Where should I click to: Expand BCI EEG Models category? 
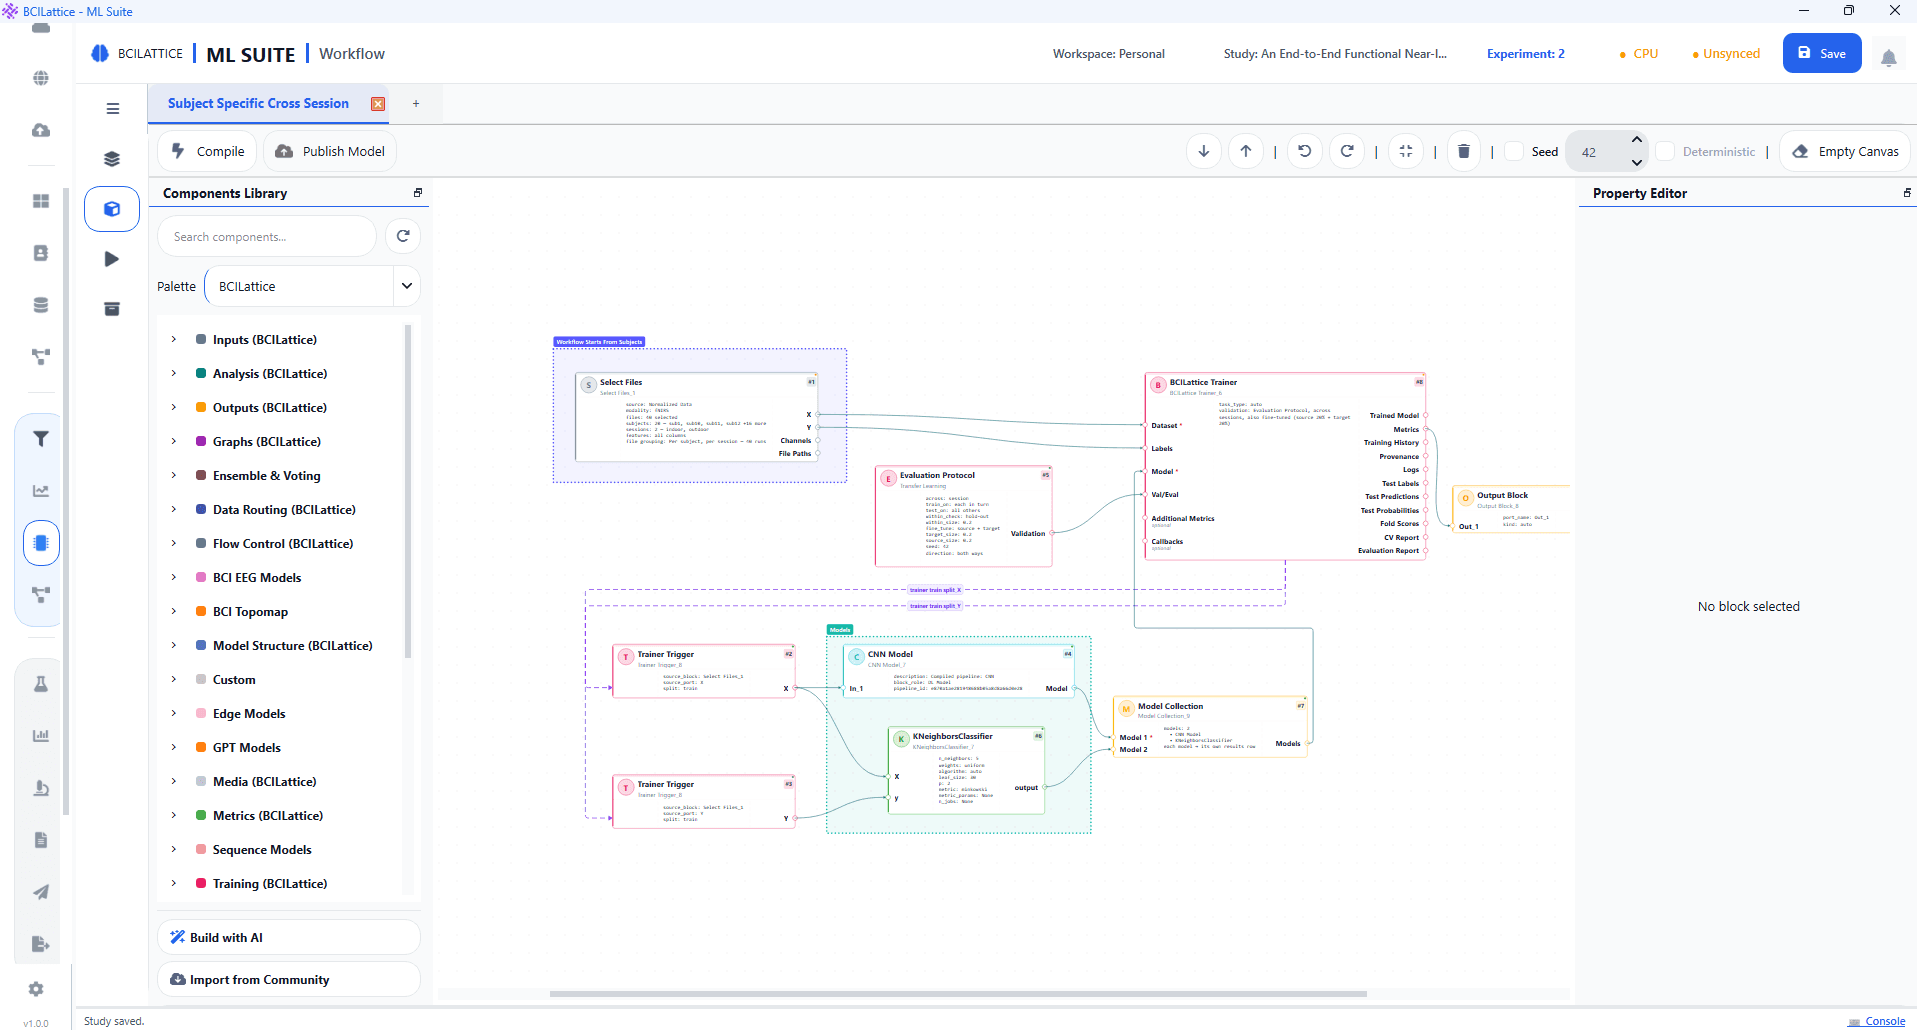click(x=174, y=578)
